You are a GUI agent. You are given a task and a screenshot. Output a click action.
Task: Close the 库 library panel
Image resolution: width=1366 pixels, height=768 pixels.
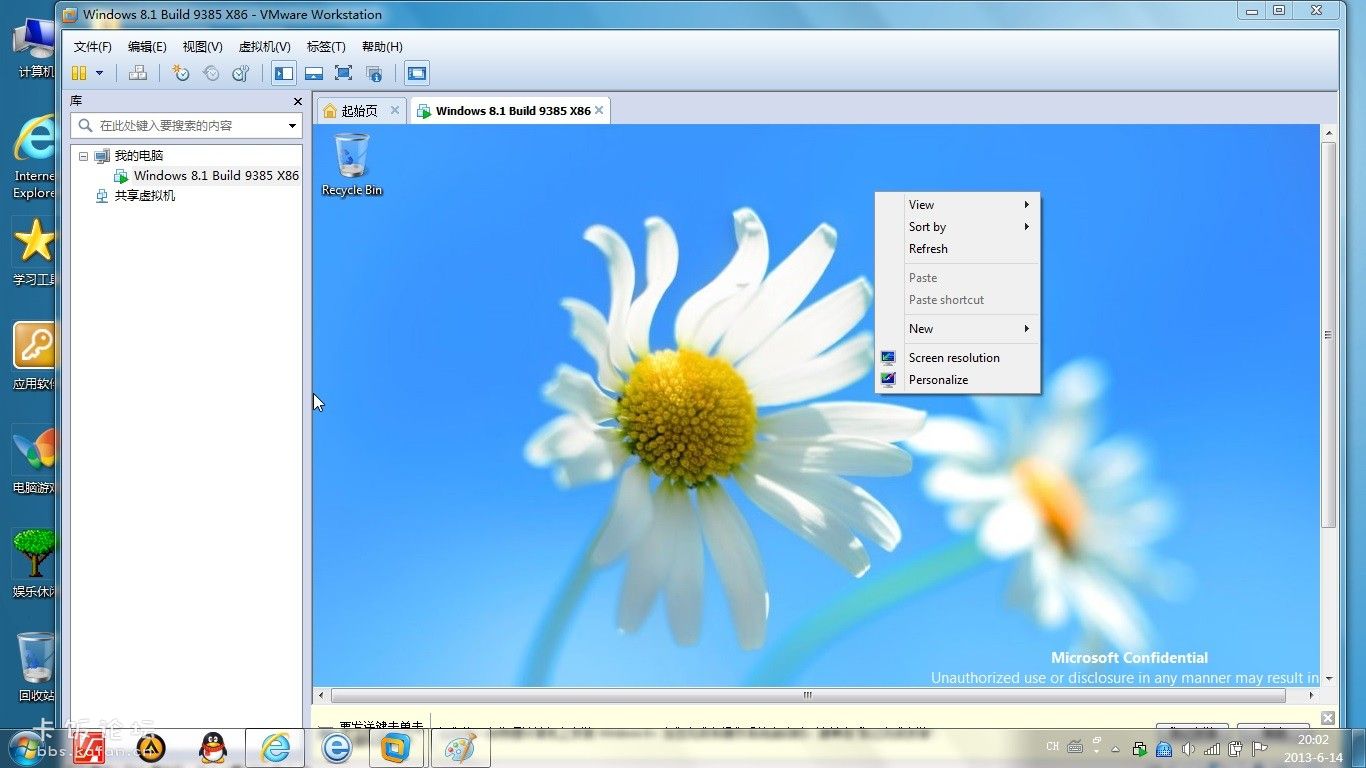point(297,101)
